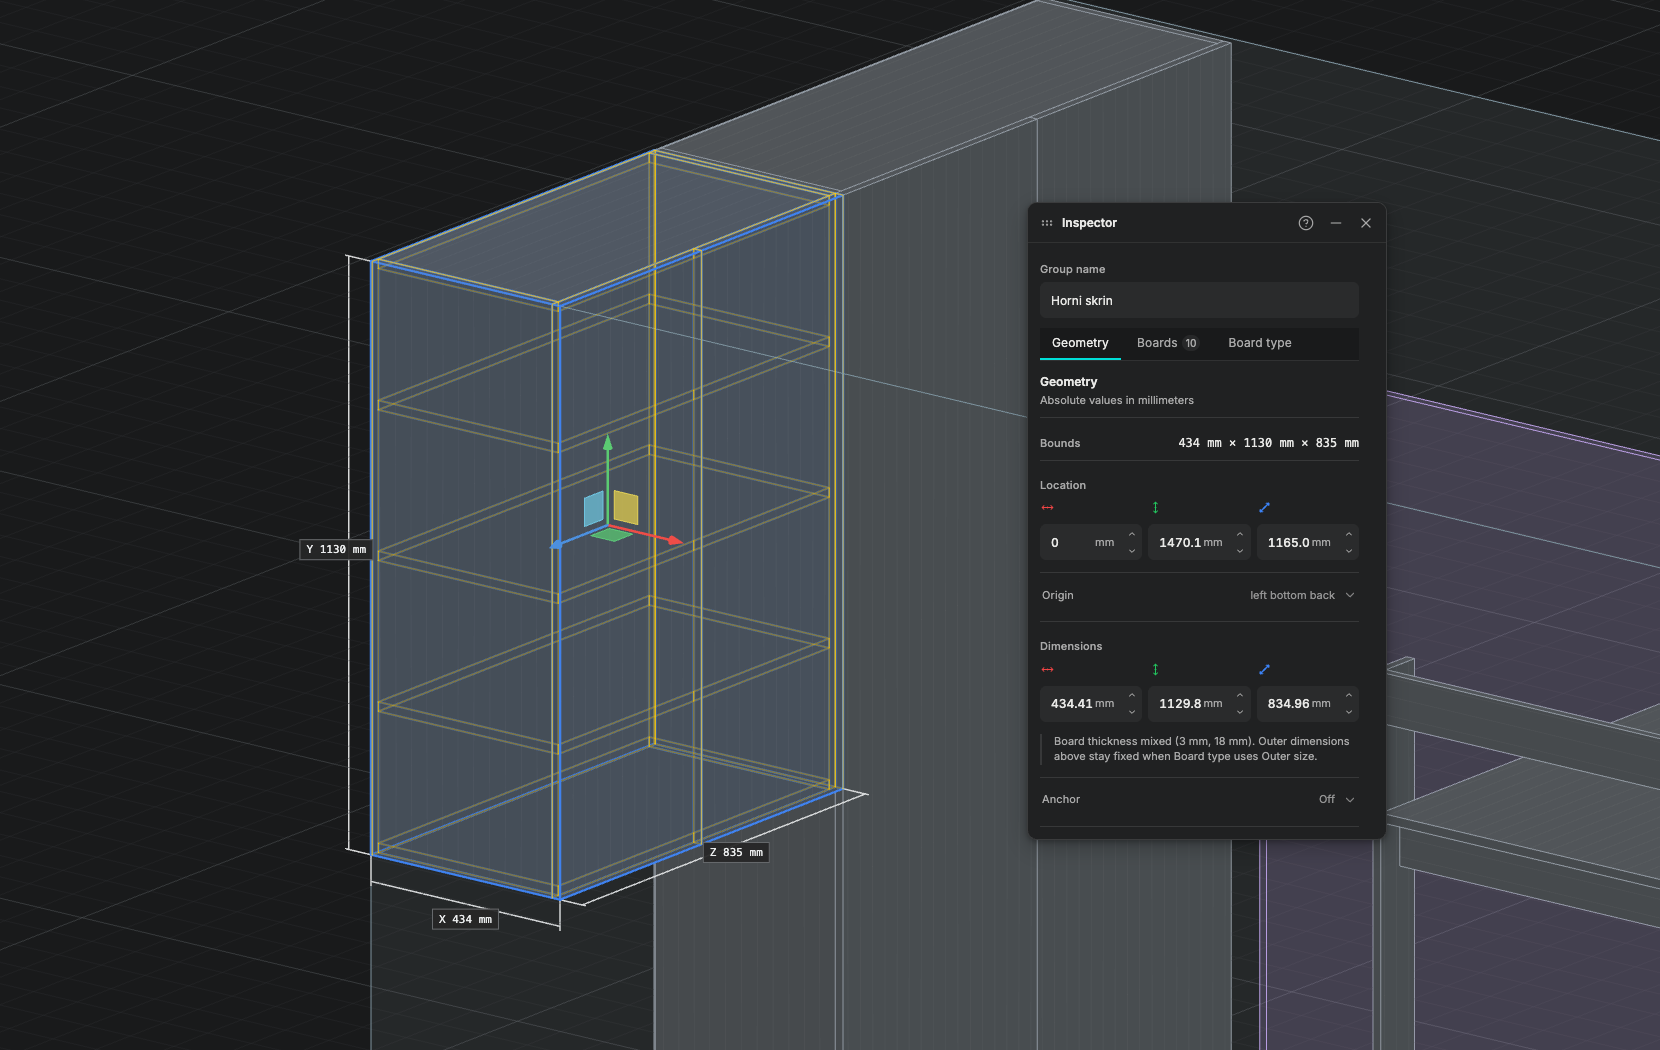This screenshot has height=1050, width=1660.
Task: Click the 'Z 835 mm' dimension label
Action: (x=736, y=852)
